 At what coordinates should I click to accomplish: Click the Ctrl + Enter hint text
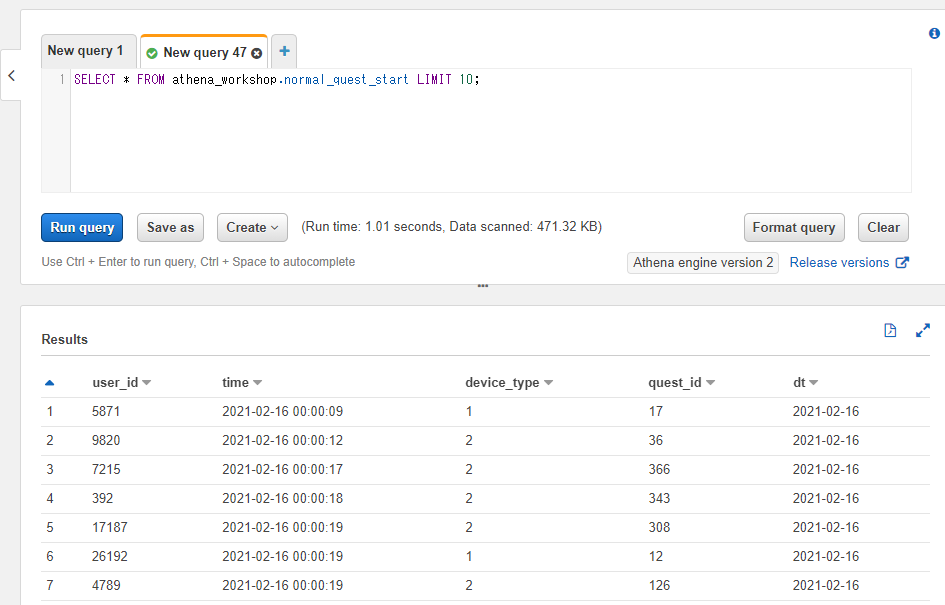pos(198,262)
